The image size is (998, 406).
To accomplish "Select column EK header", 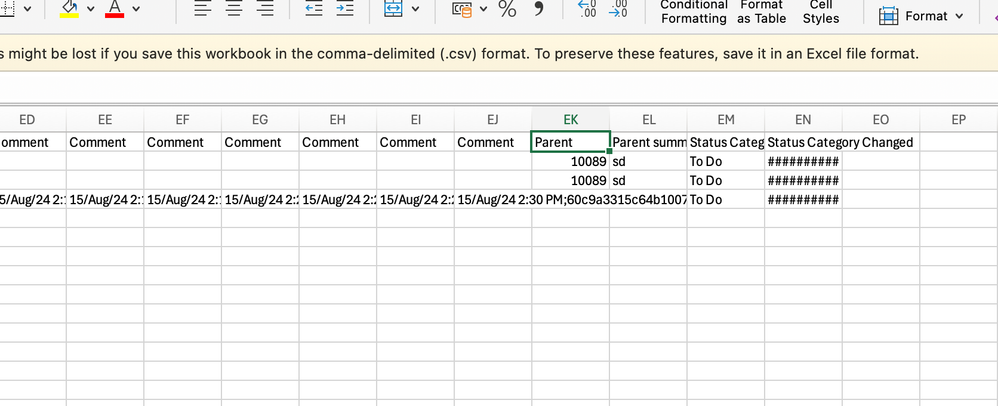I will point(571,120).
